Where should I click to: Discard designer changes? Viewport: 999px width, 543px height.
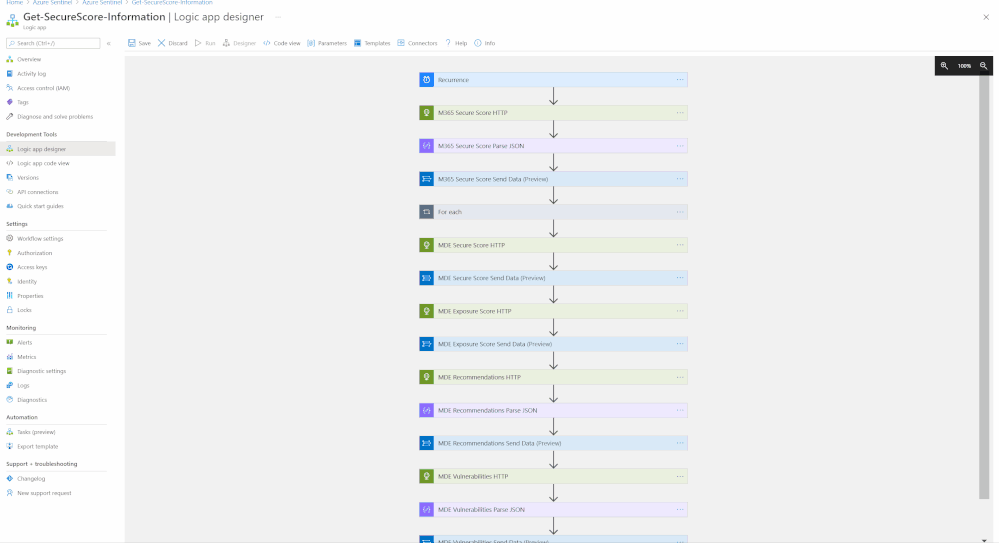click(x=173, y=43)
